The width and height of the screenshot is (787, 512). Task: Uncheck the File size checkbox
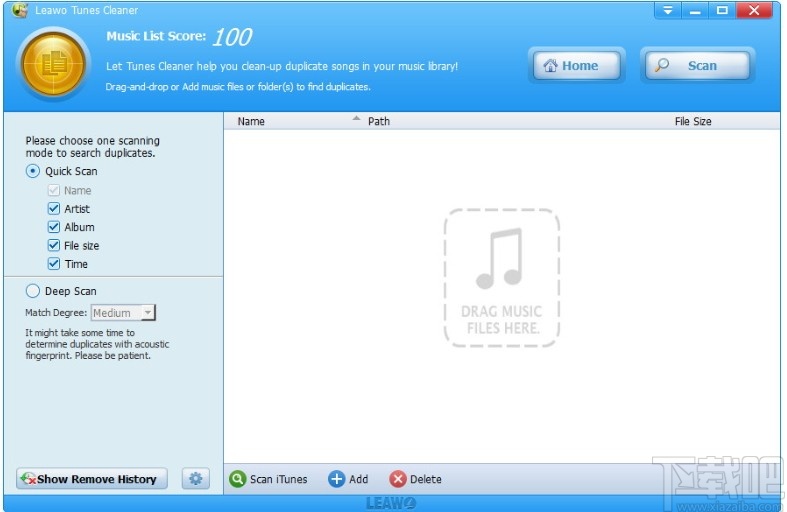(54, 245)
